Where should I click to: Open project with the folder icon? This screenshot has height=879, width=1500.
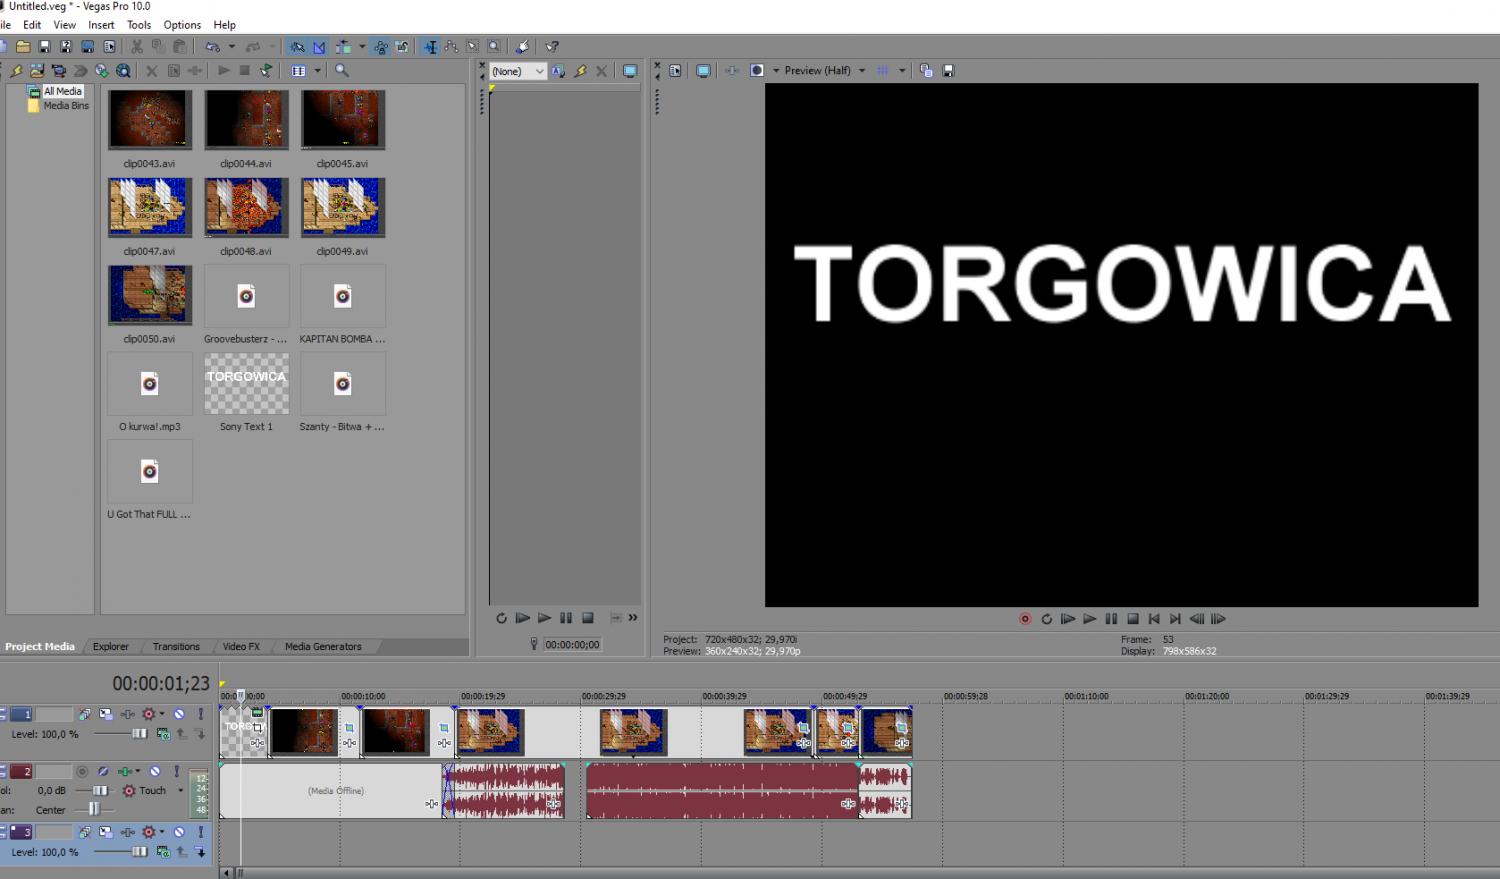(23, 47)
